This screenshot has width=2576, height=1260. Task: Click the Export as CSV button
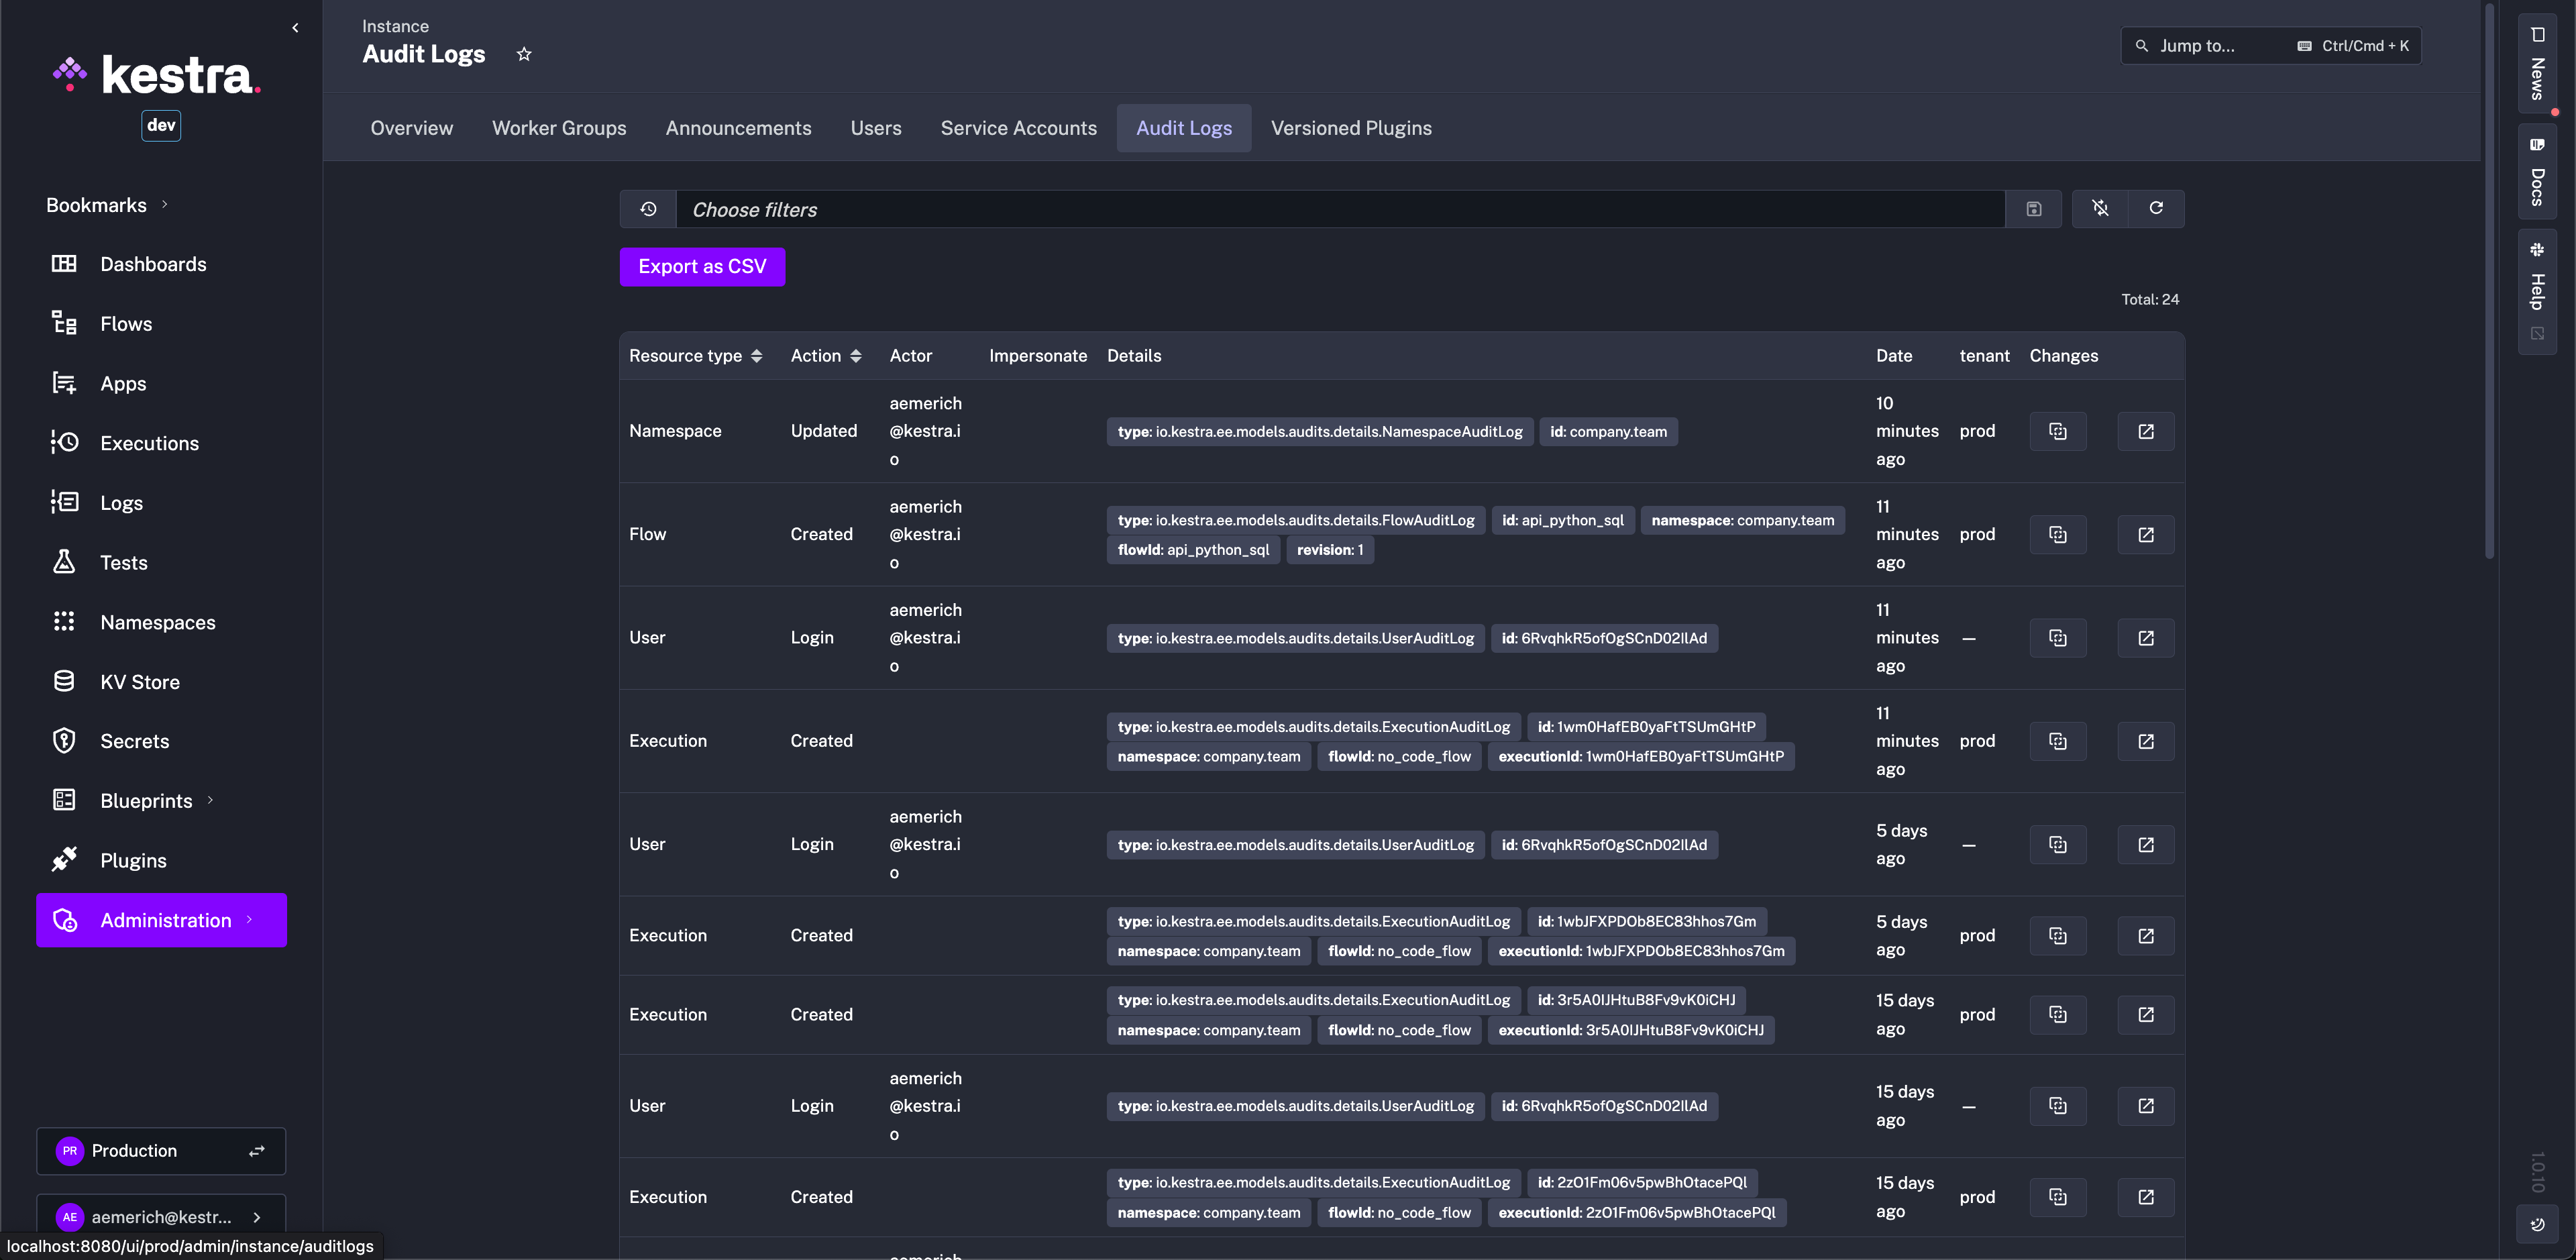(x=702, y=266)
